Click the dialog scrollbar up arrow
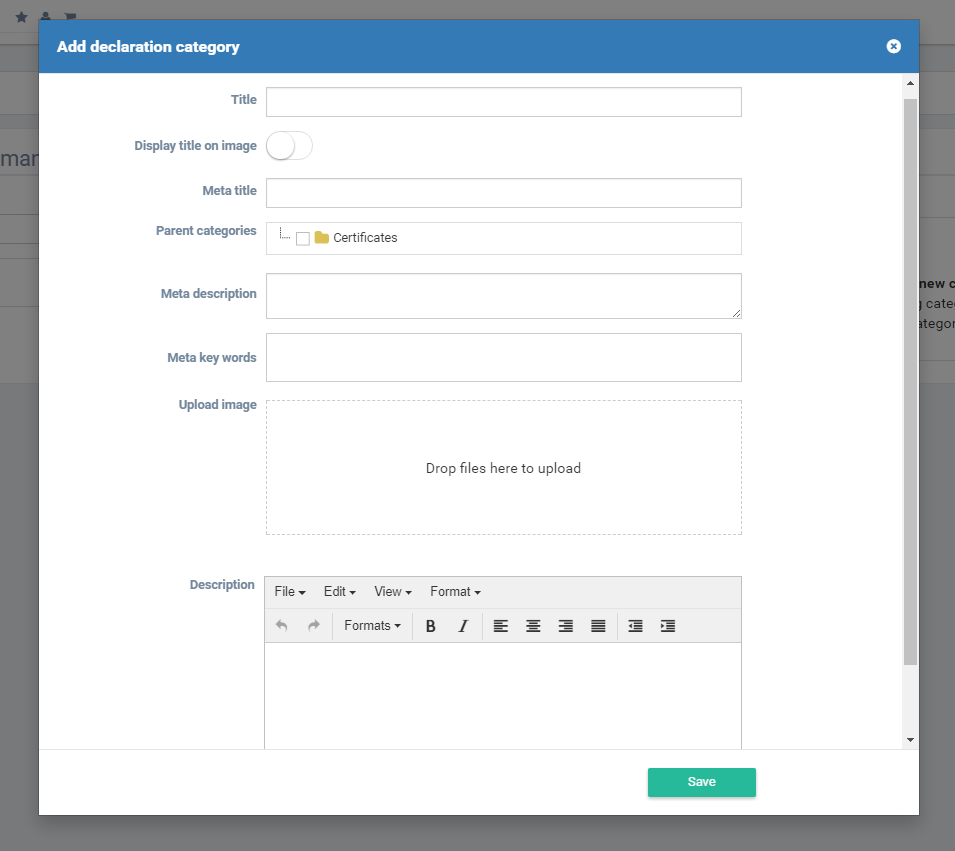955x851 pixels. 911,83
